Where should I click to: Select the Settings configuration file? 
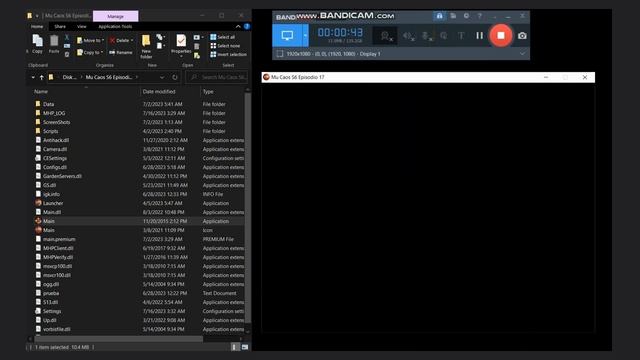coord(139,311)
